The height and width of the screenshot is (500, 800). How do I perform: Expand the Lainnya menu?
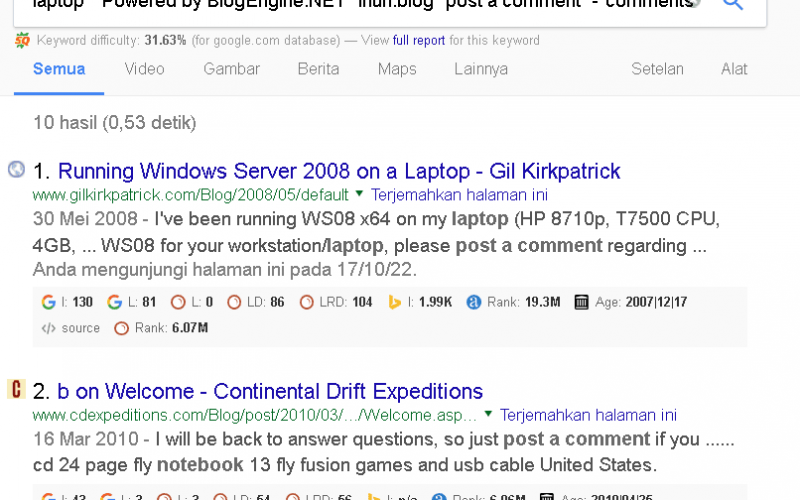tap(481, 69)
